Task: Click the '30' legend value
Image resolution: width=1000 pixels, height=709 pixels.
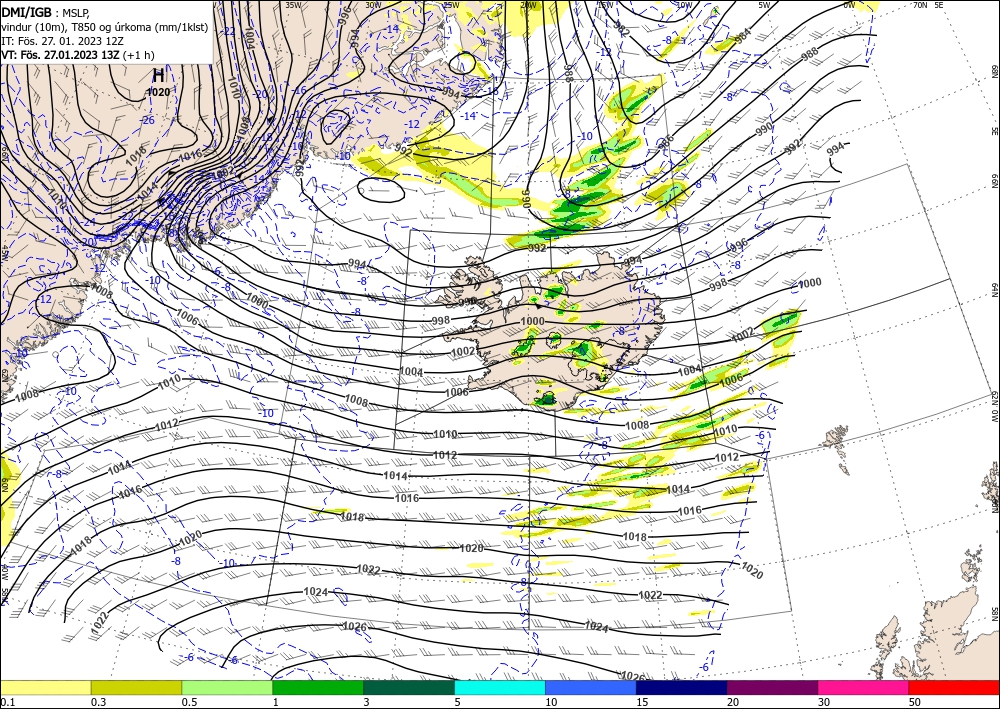Action: [x=825, y=702]
